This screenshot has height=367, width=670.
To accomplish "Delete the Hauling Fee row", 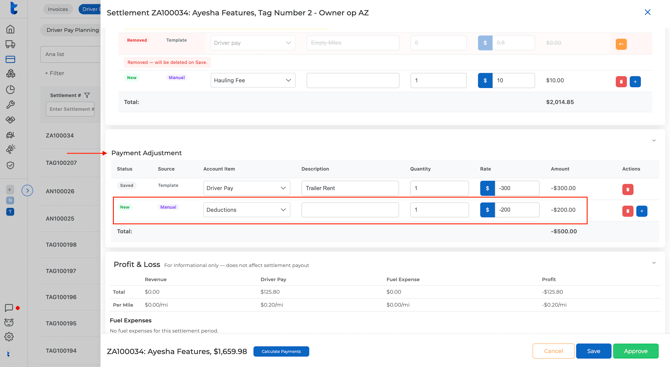I will 621,81.
